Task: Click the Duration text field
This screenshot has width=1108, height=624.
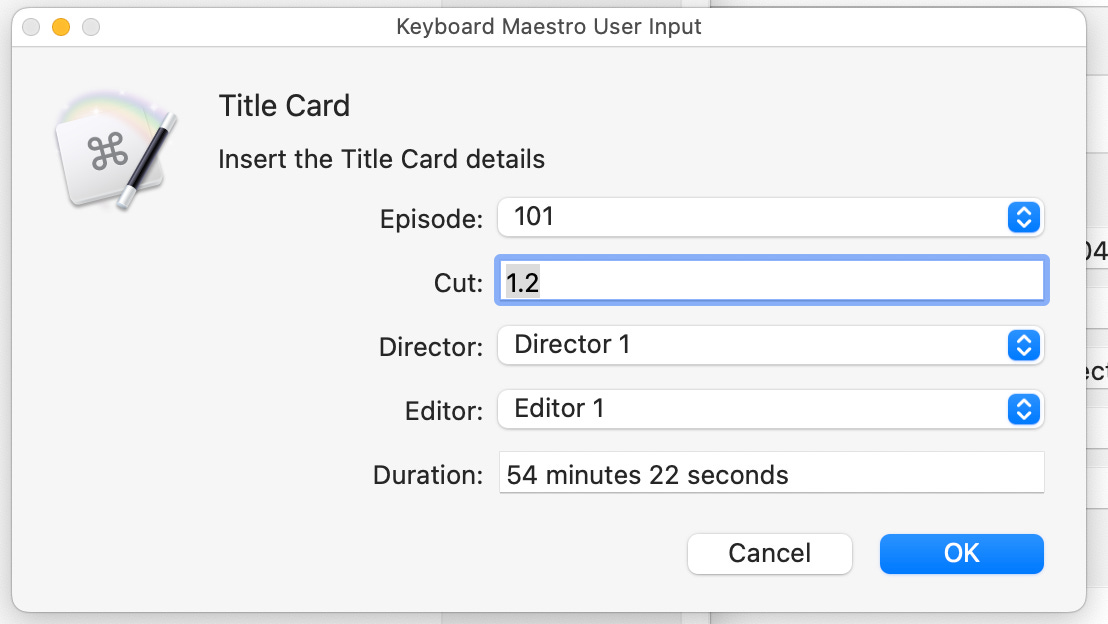Action: pyautogui.click(x=772, y=473)
